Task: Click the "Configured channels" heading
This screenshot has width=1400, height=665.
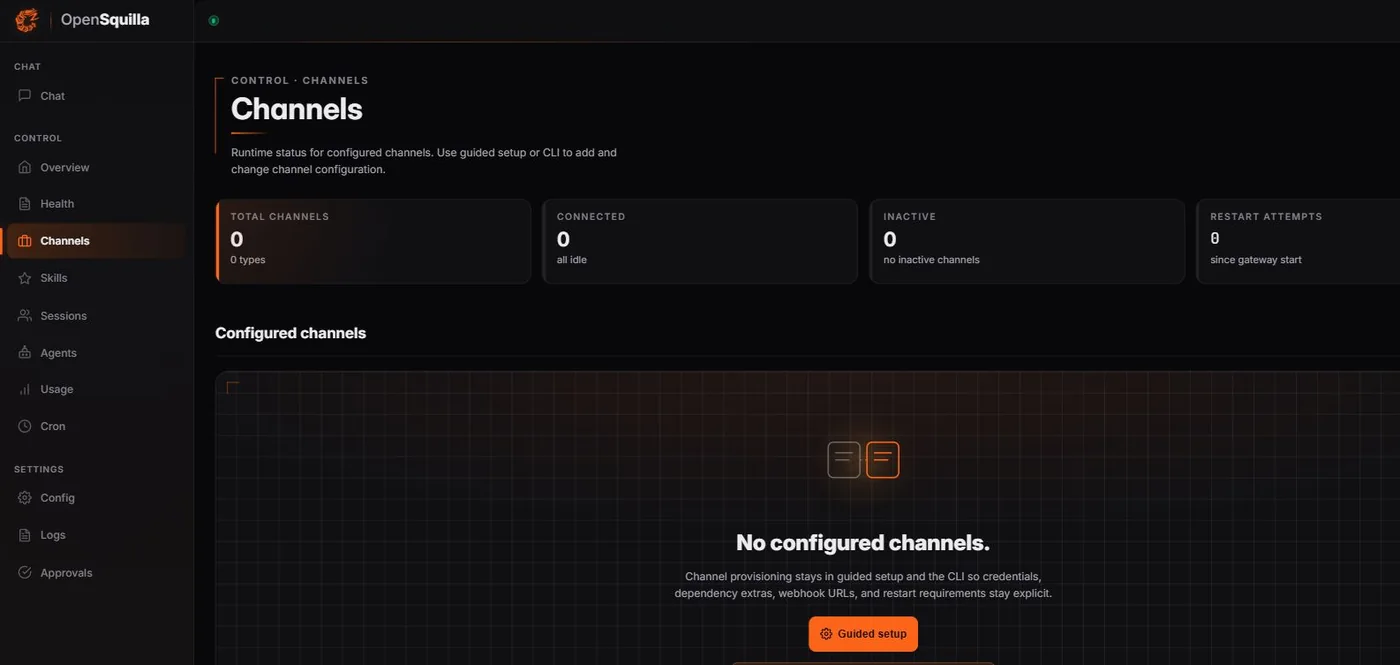Action: [x=291, y=333]
